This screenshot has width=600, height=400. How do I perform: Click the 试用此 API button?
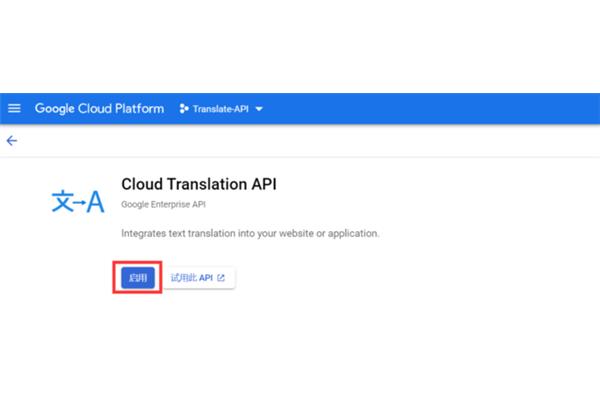coord(199,278)
